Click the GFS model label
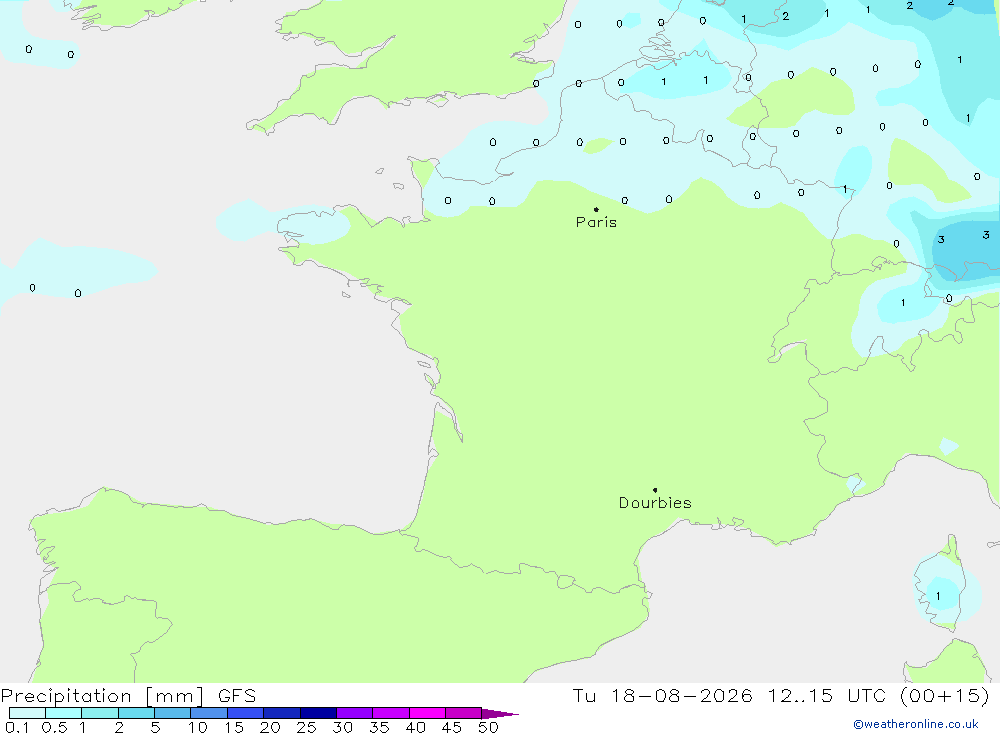Screen dimensions: 1000x733 click(x=237, y=696)
